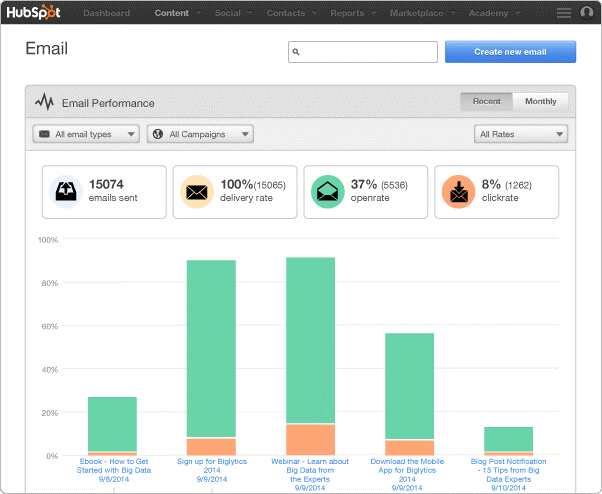Screen dimensions: 602x494
Task: Open the user profile avatar
Action: [587, 13]
